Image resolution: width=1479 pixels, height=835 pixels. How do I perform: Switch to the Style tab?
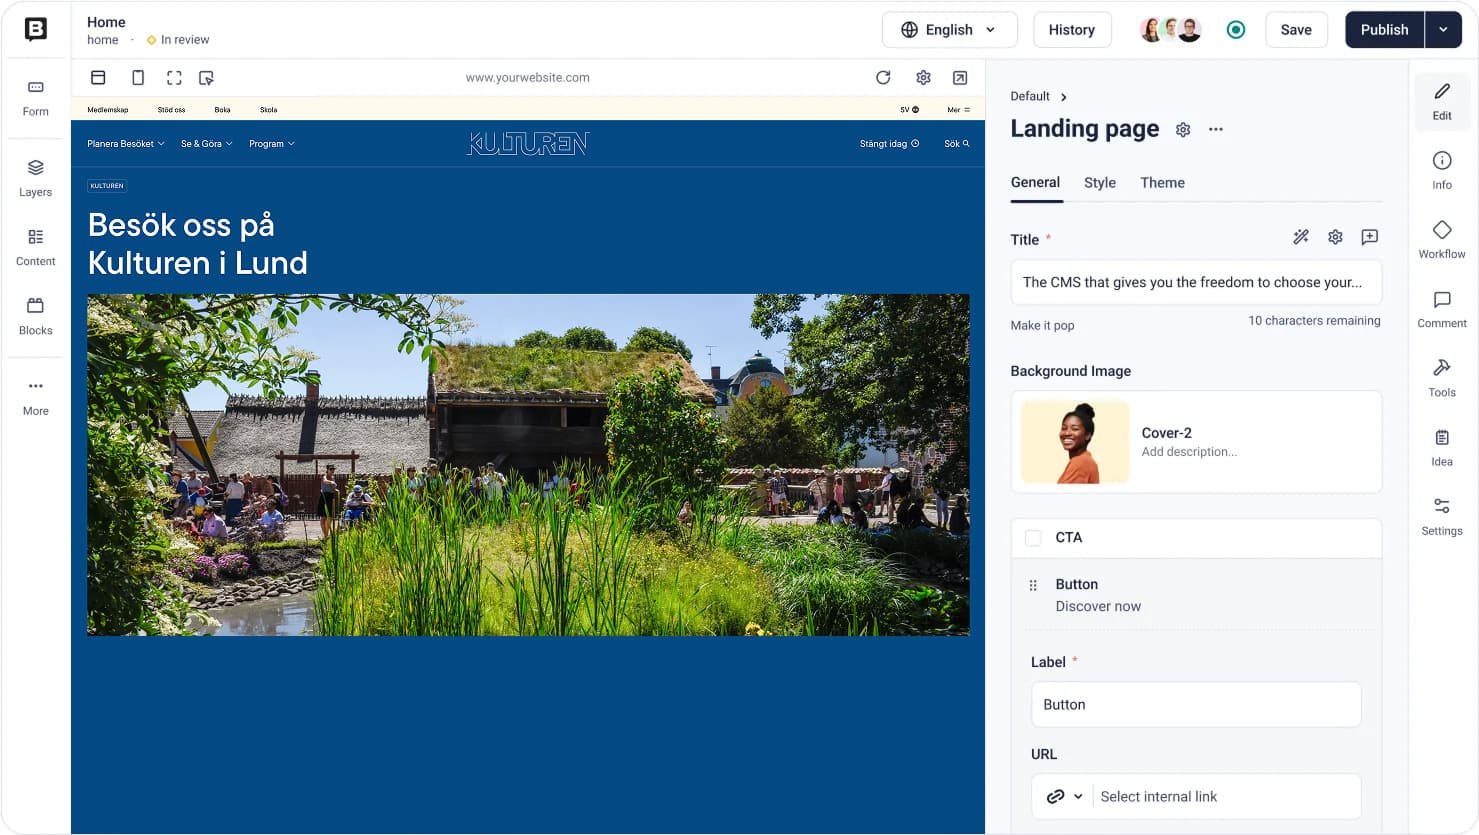[x=1099, y=182]
